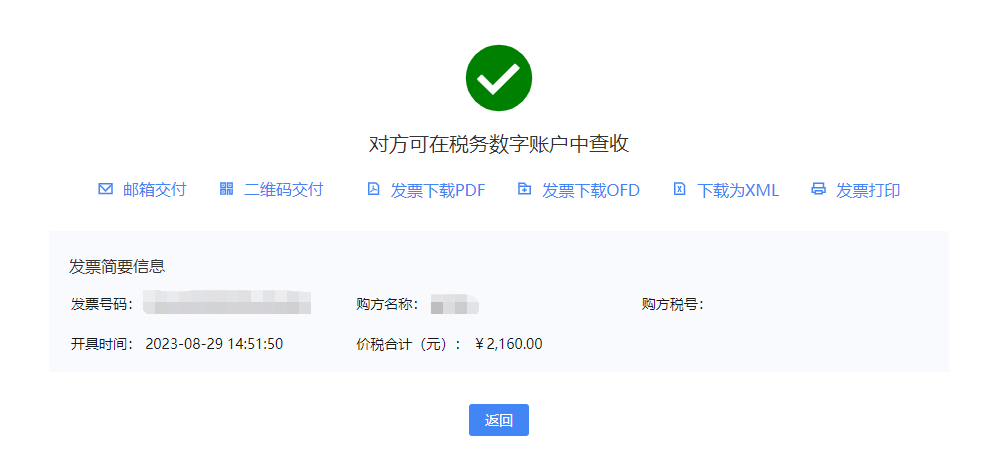Click the green success checkmark icon
996x450 pixels.
498,78
